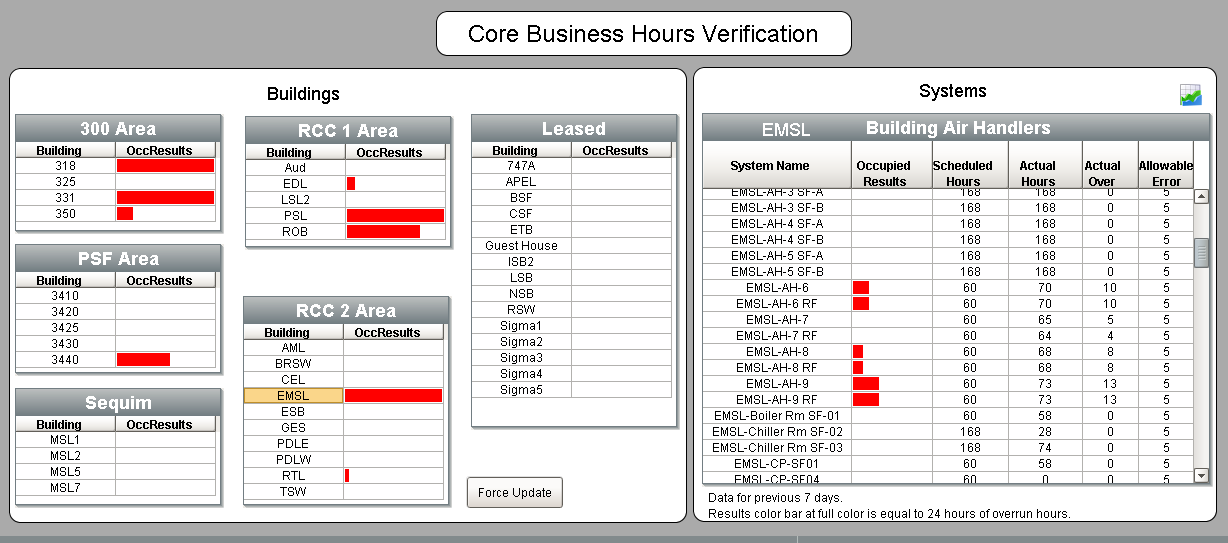Sort by the Scheduled Hours column header
Screen dimensions: 1228x543
[962, 173]
